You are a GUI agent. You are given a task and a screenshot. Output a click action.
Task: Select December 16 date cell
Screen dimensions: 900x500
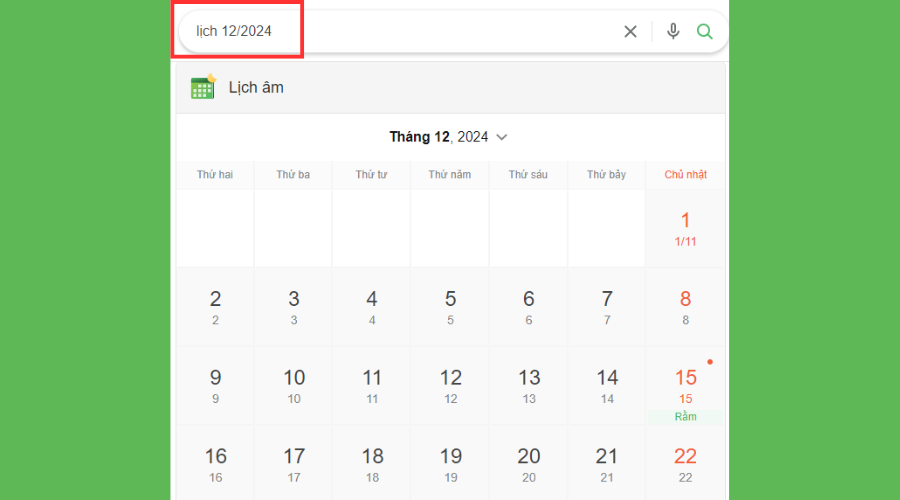[x=215, y=464]
